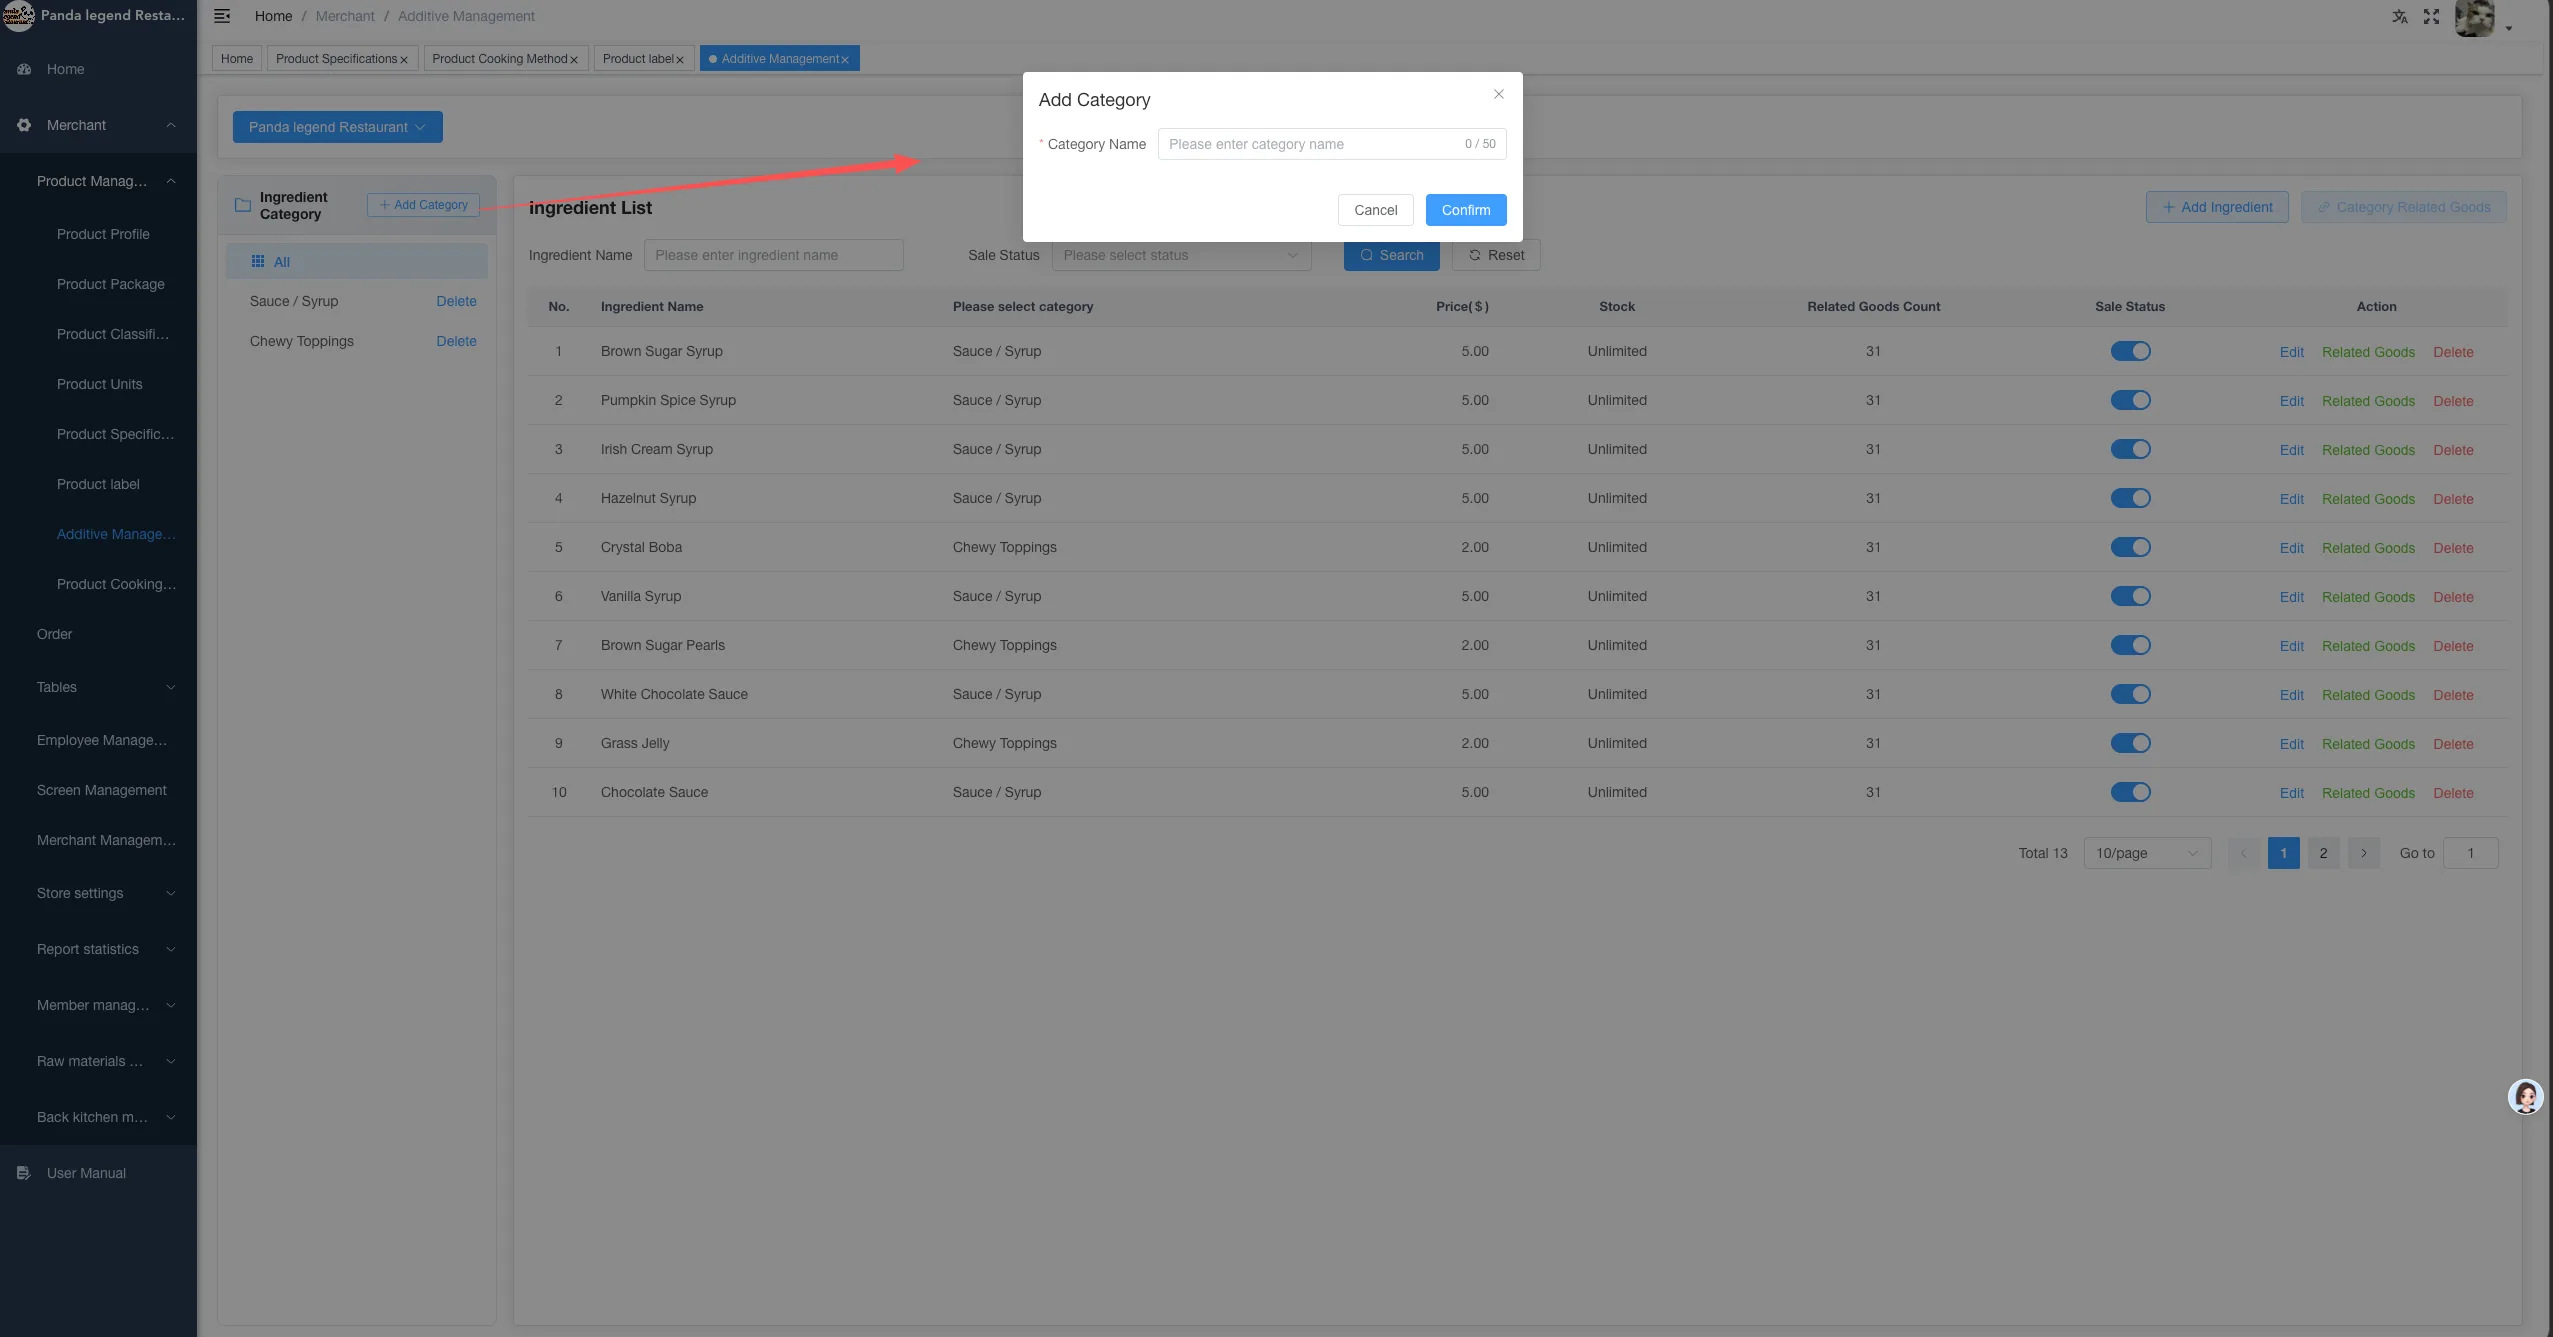Click the Search button

click(1391, 255)
